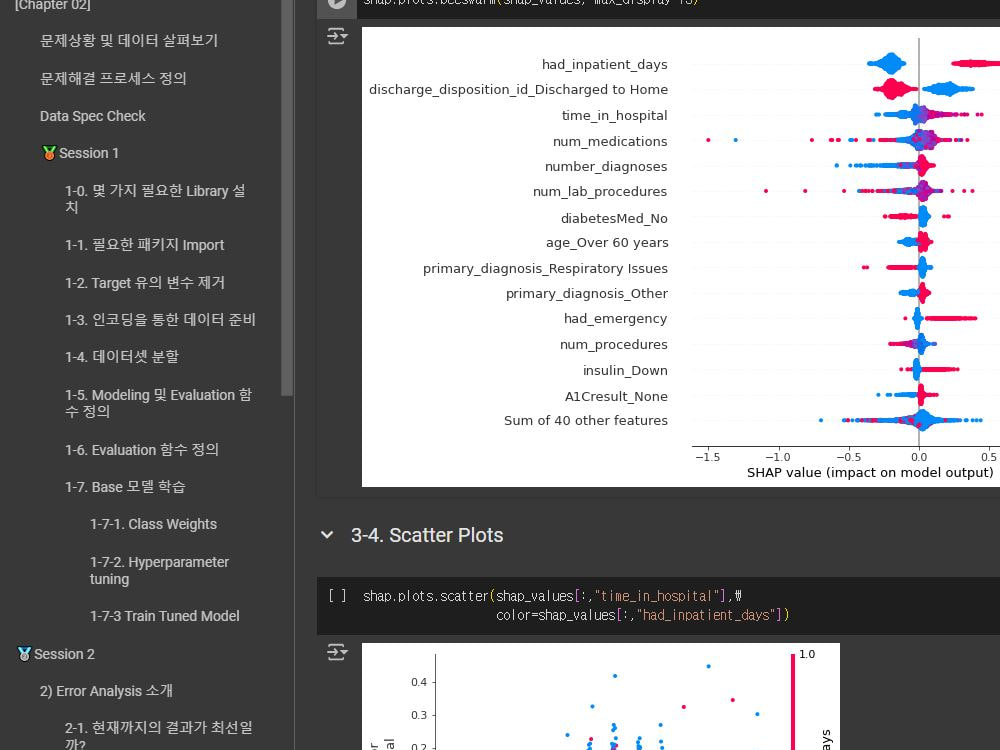1000x750 pixels.
Task: Click the empty run brackets of scatter cell
Action: (337, 596)
